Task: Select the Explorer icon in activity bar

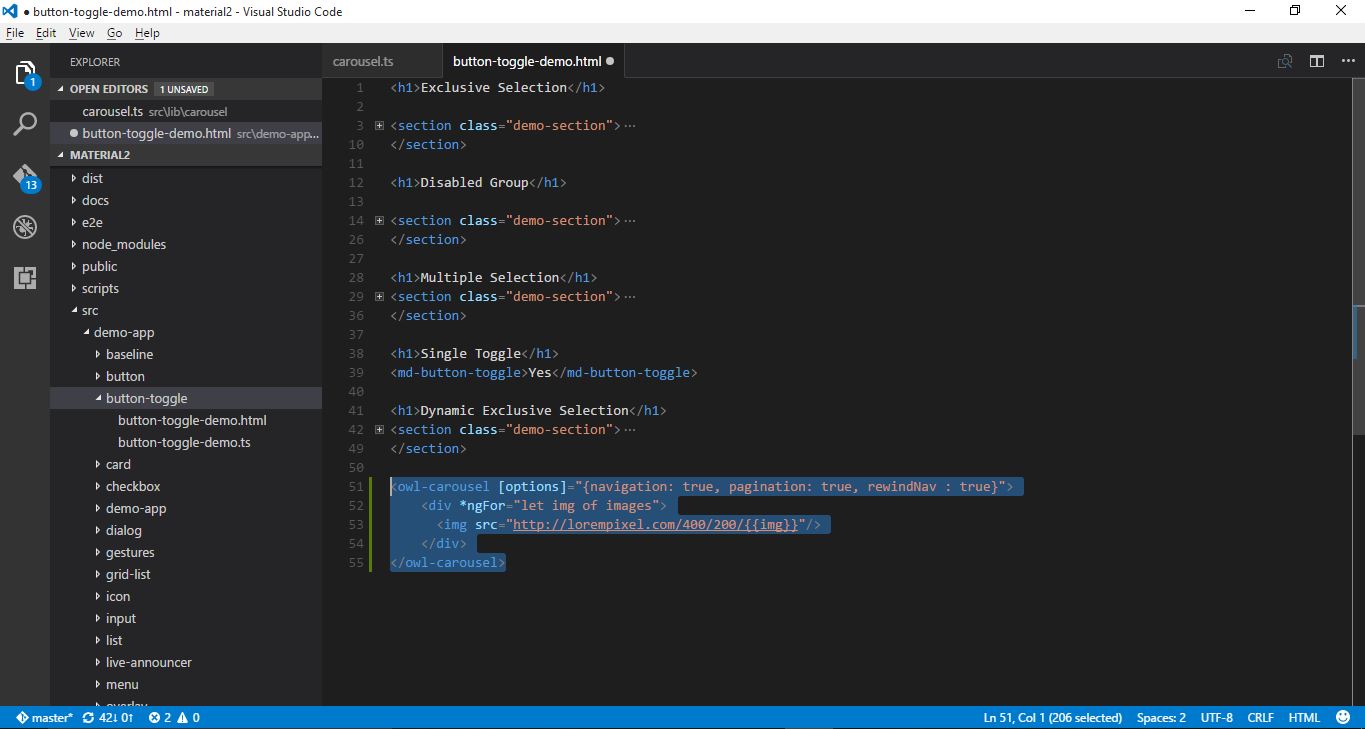Action: 25,72
